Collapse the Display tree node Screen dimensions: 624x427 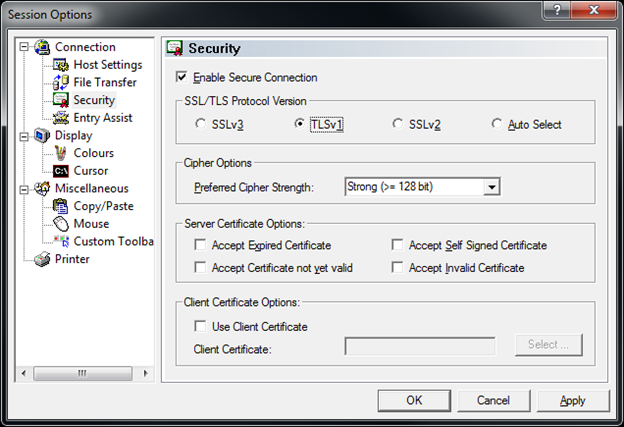(25, 135)
